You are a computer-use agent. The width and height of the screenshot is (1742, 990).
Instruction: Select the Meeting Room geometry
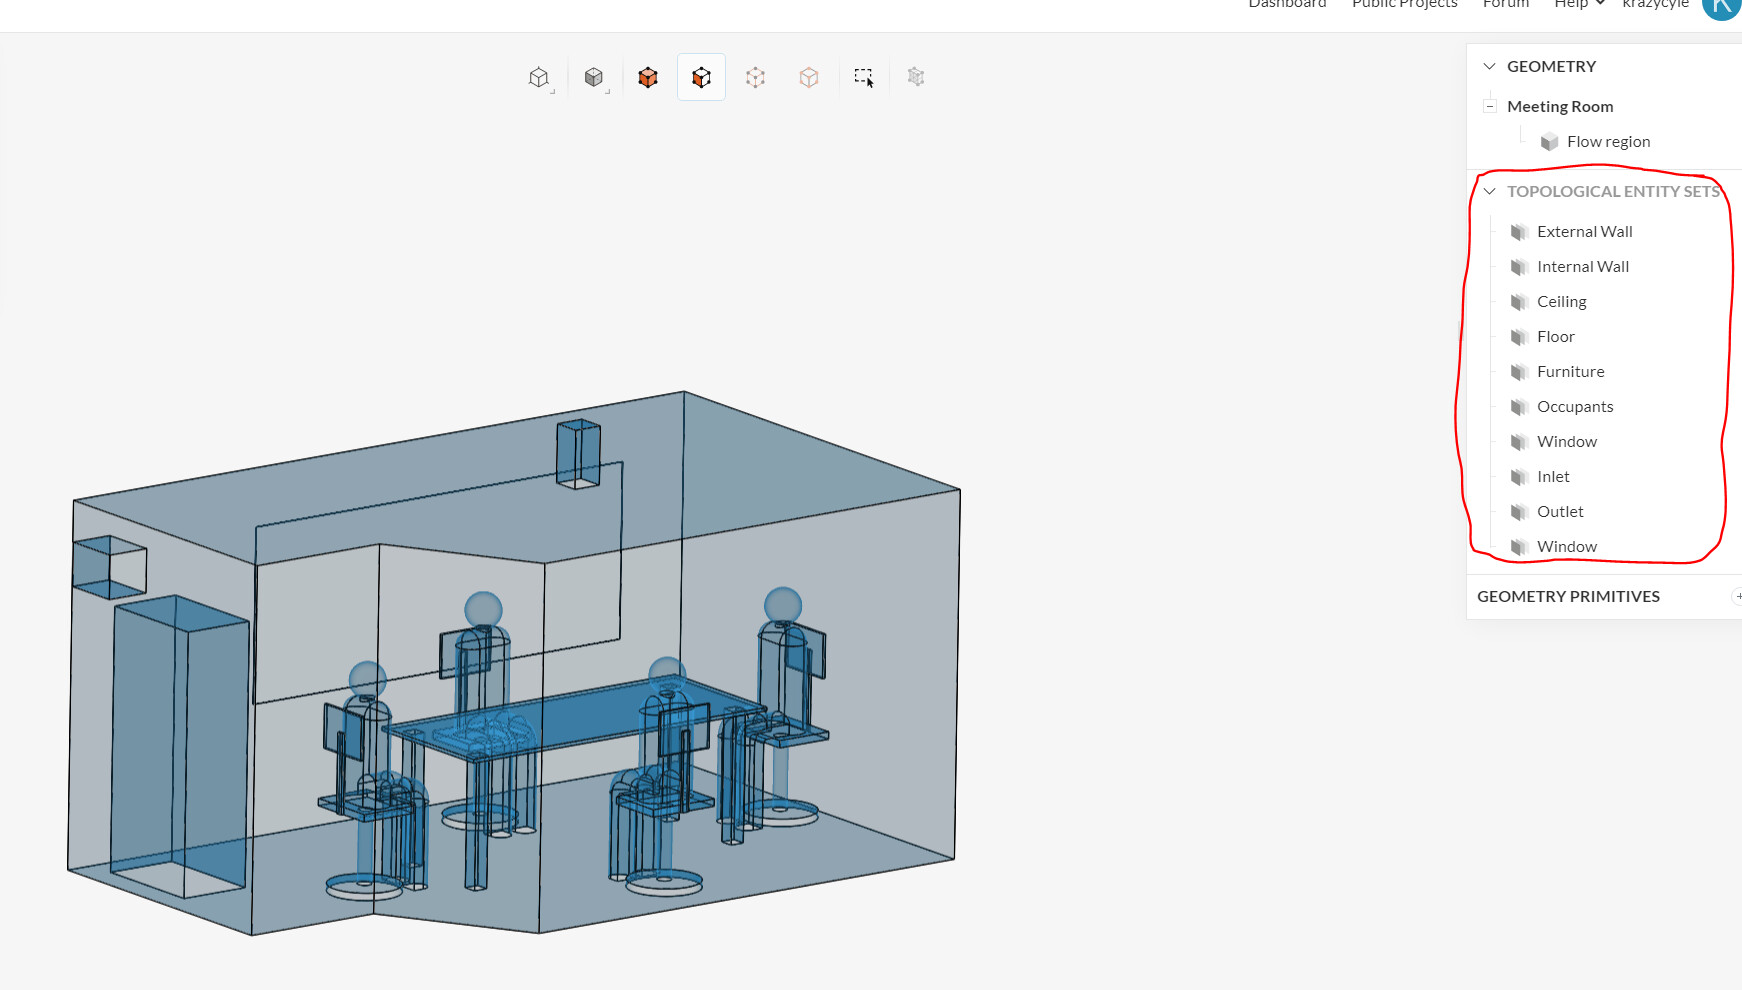(x=1560, y=106)
